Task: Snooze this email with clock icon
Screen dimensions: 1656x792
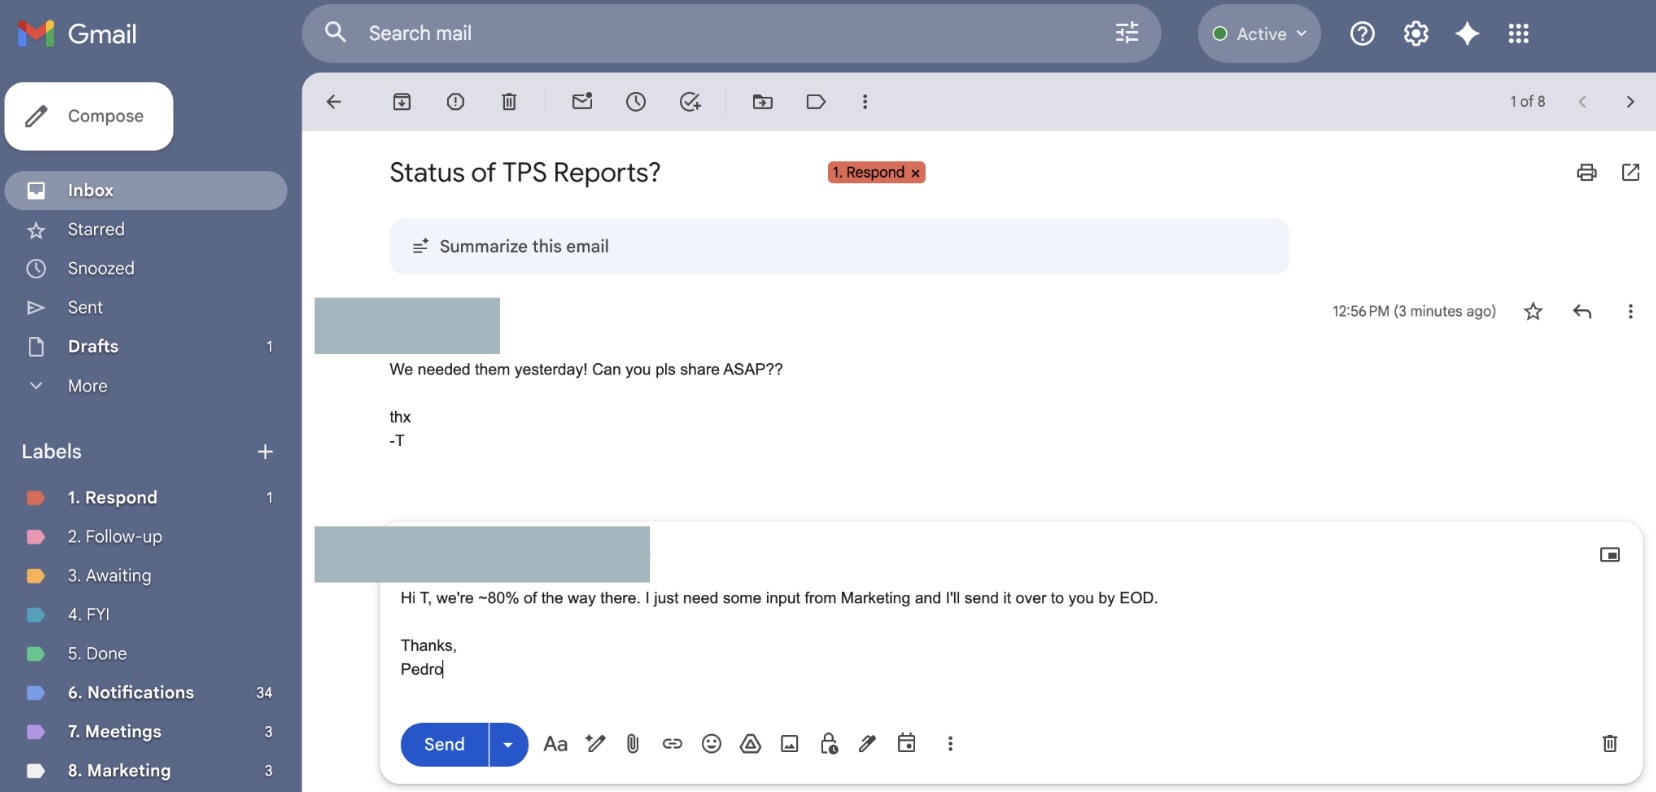Action: pos(636,102)
